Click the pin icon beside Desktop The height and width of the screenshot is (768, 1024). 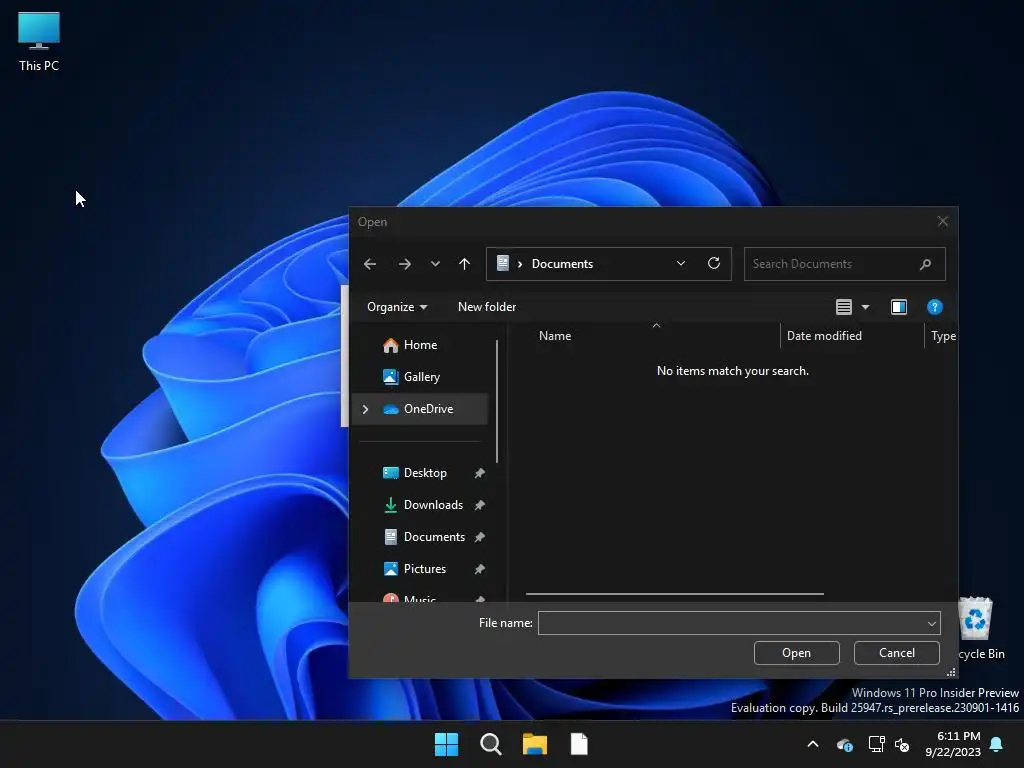tap(479, 473)
